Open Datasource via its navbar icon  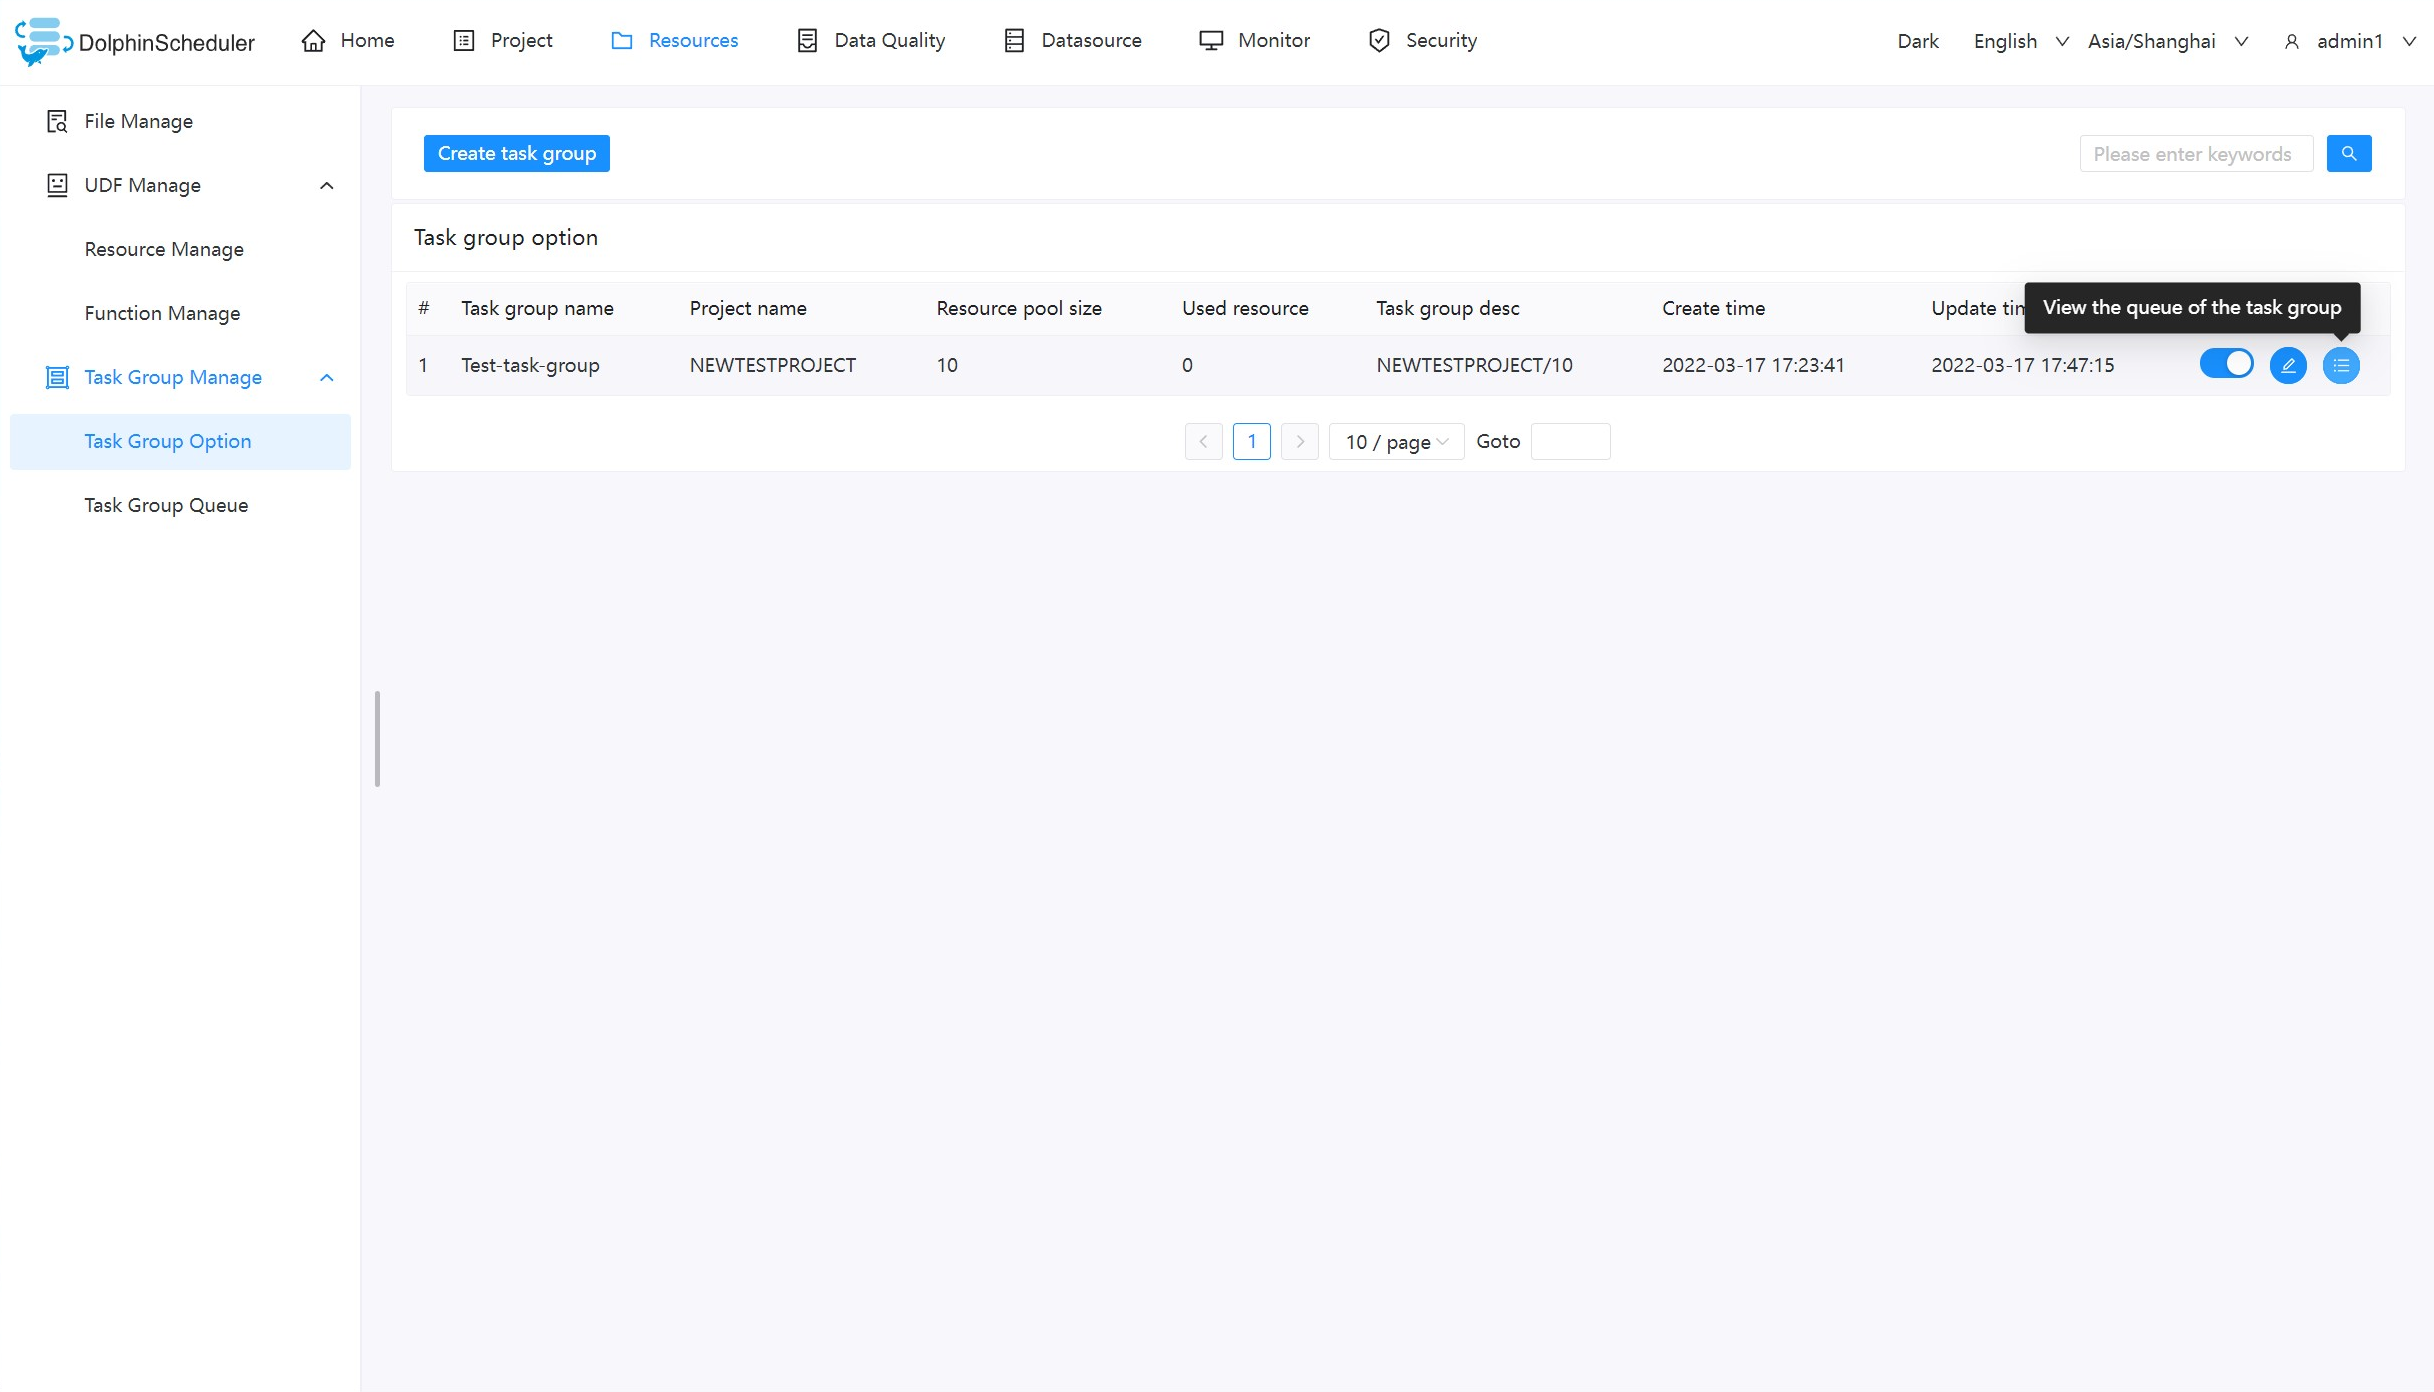coord(1014,40)
